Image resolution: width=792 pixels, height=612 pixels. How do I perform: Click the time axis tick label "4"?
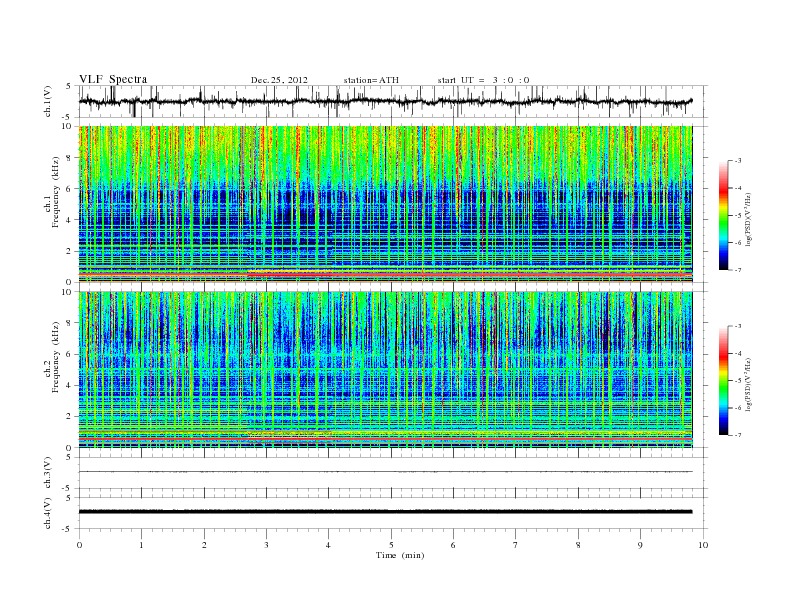328,545
